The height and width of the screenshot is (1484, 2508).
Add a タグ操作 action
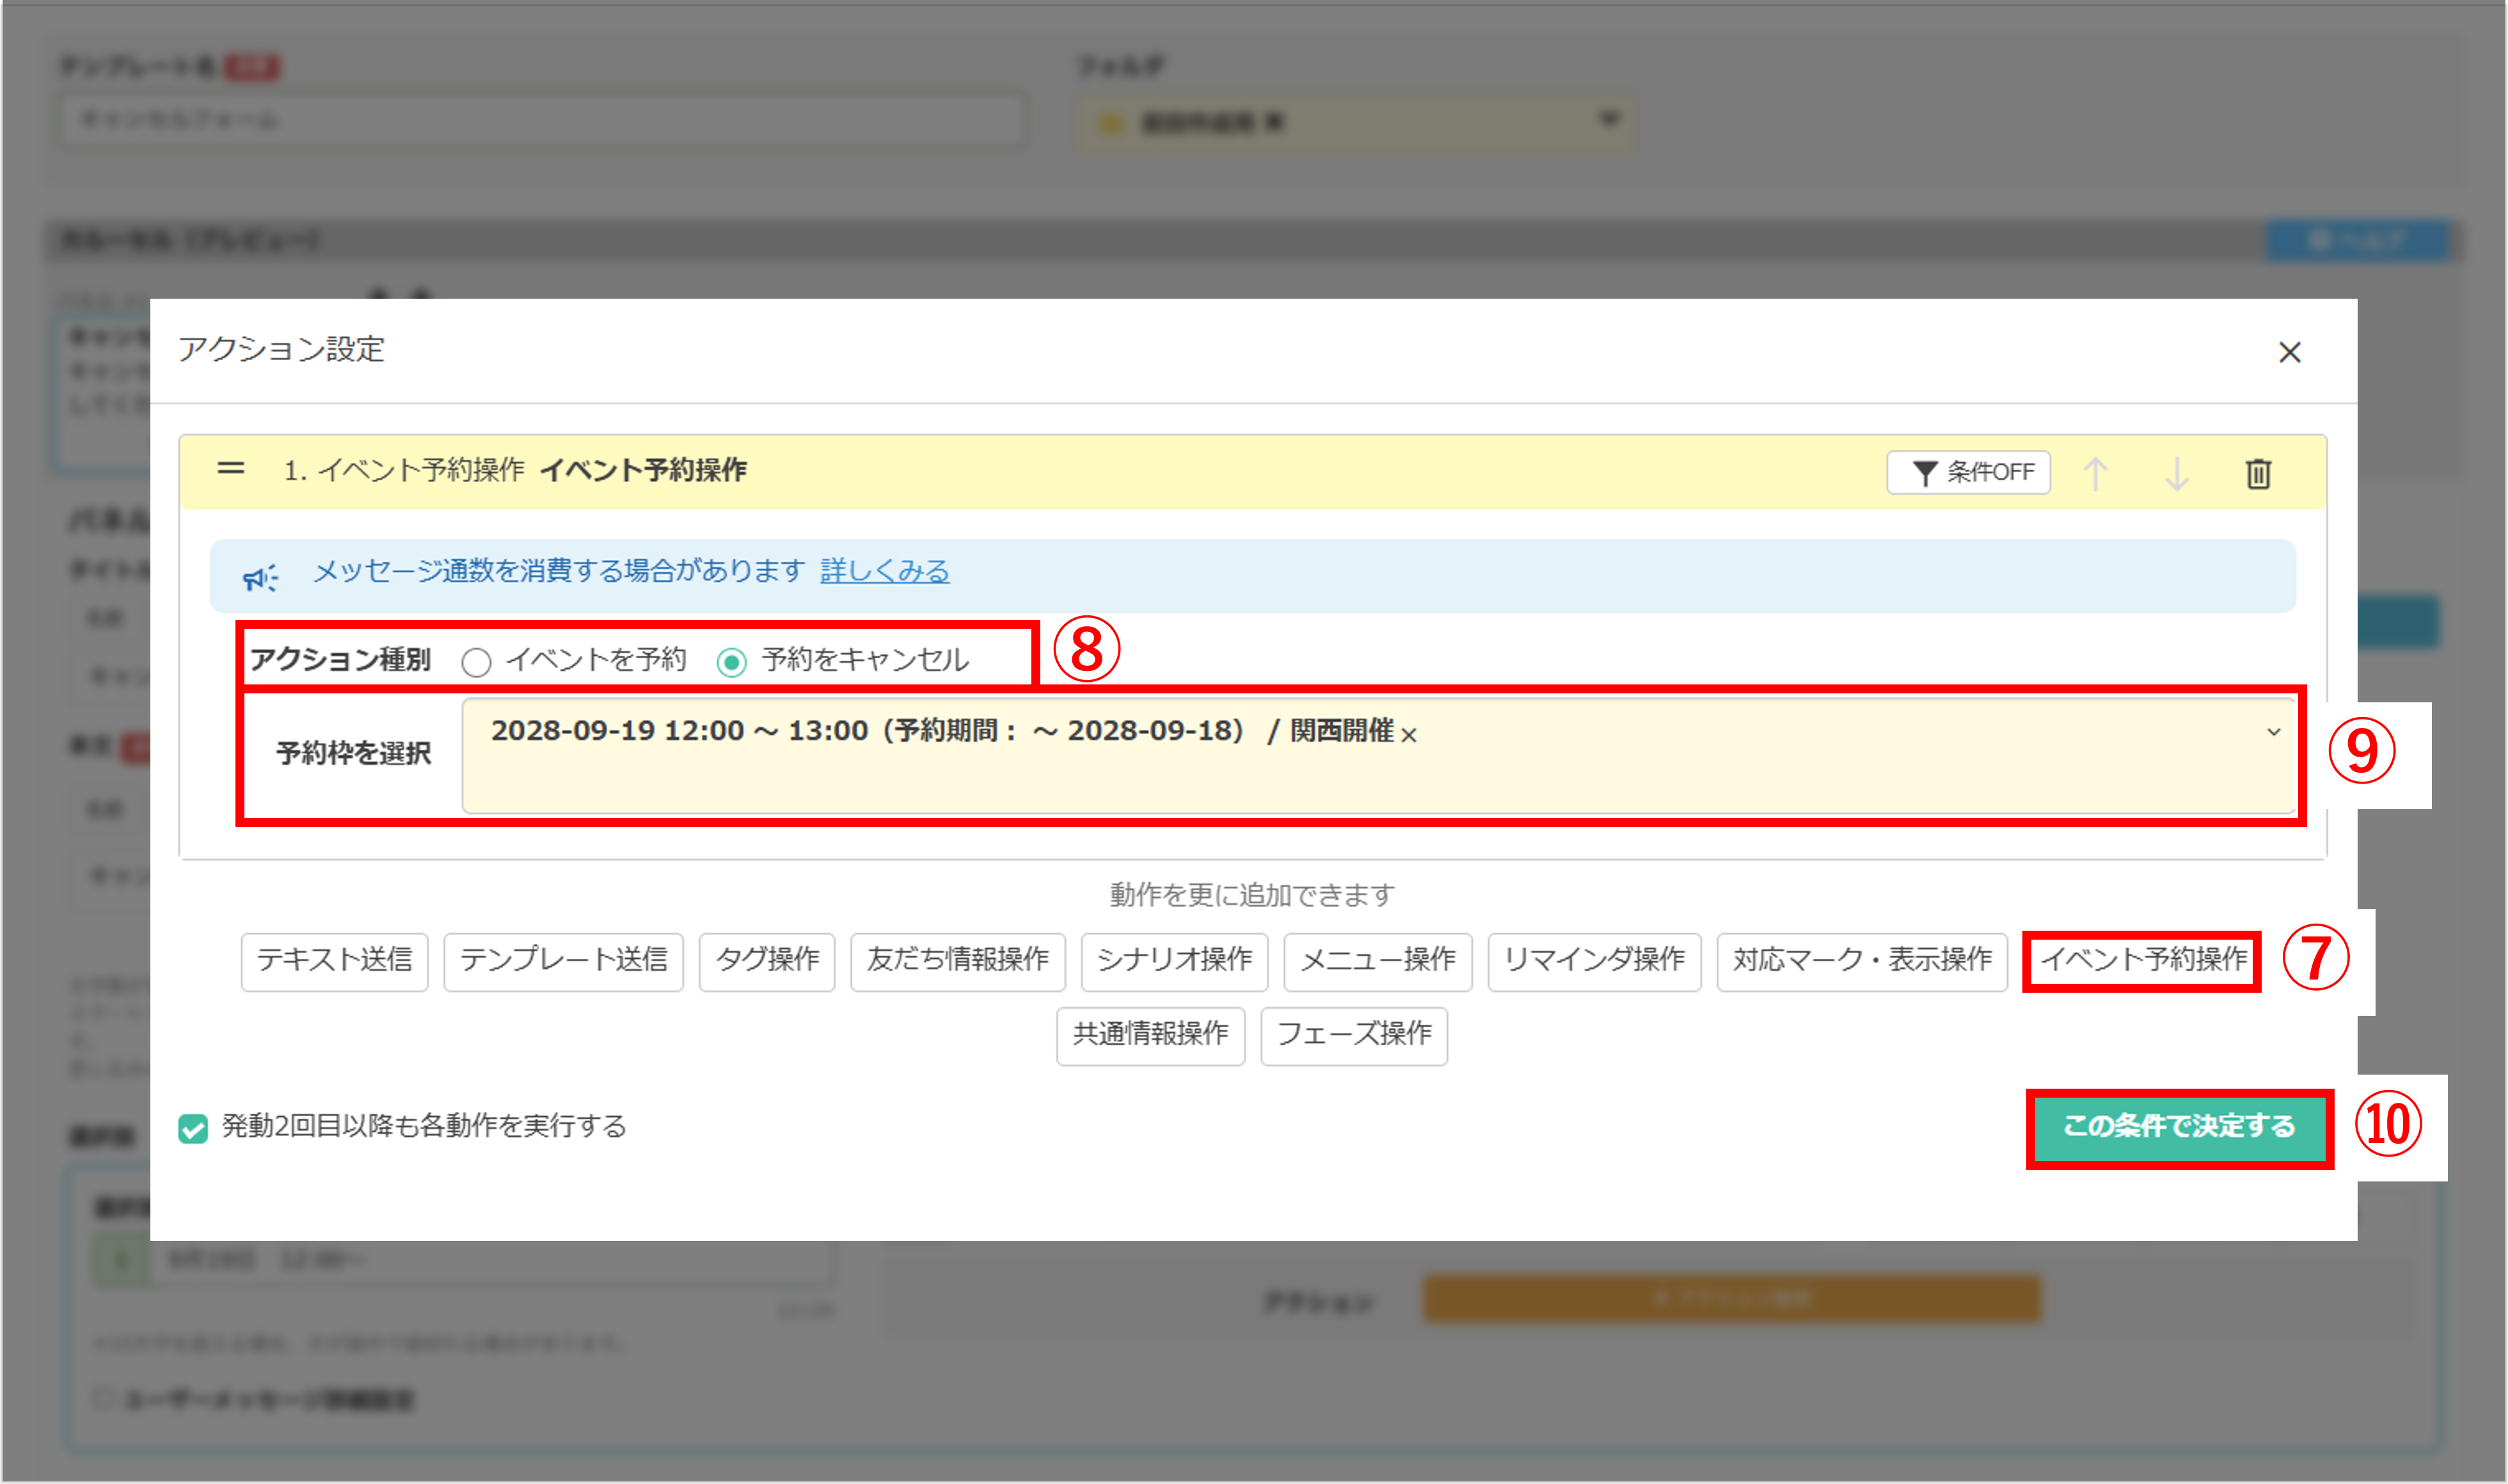766,961
